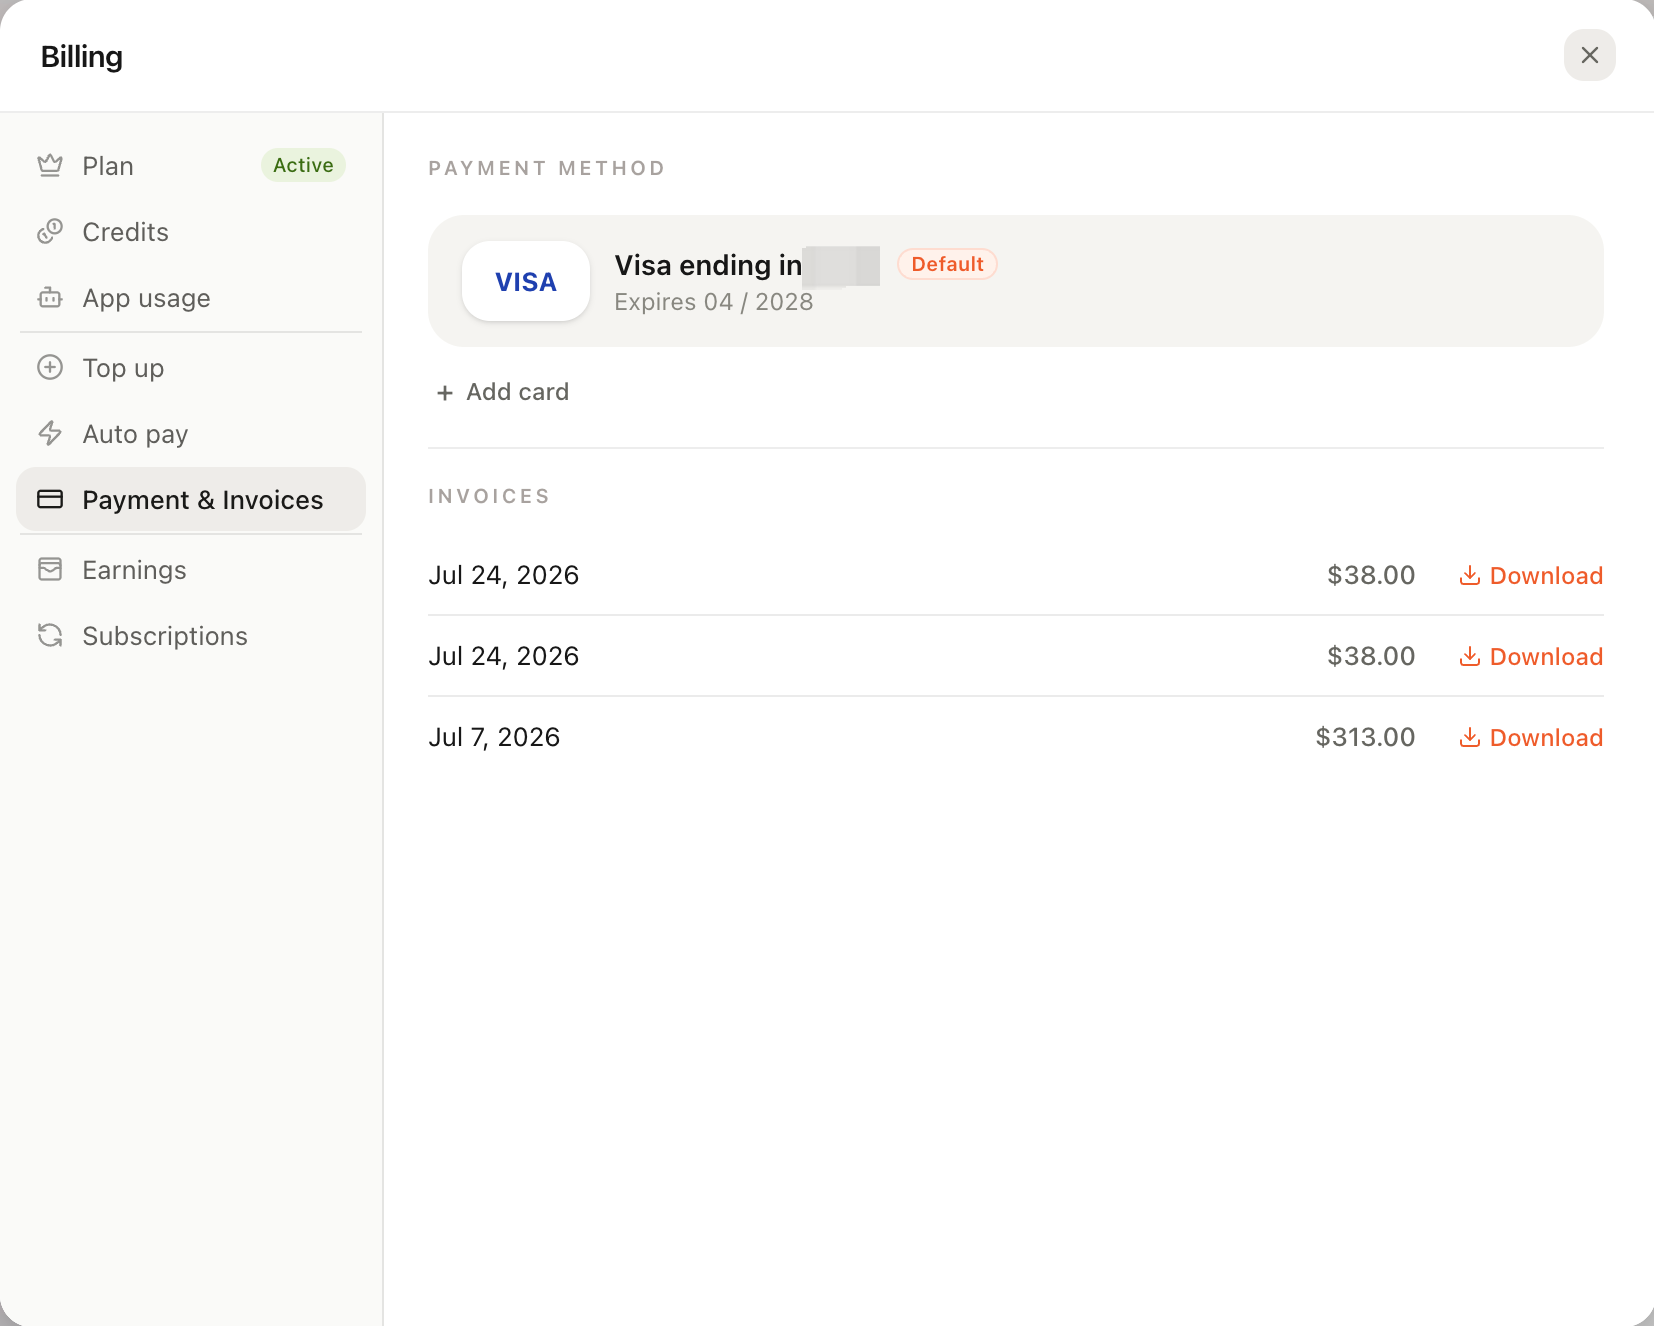Screen dimensions: 1654x1326
Task: Click the robot icon beside App usage
Action: [x=50, y=298]
